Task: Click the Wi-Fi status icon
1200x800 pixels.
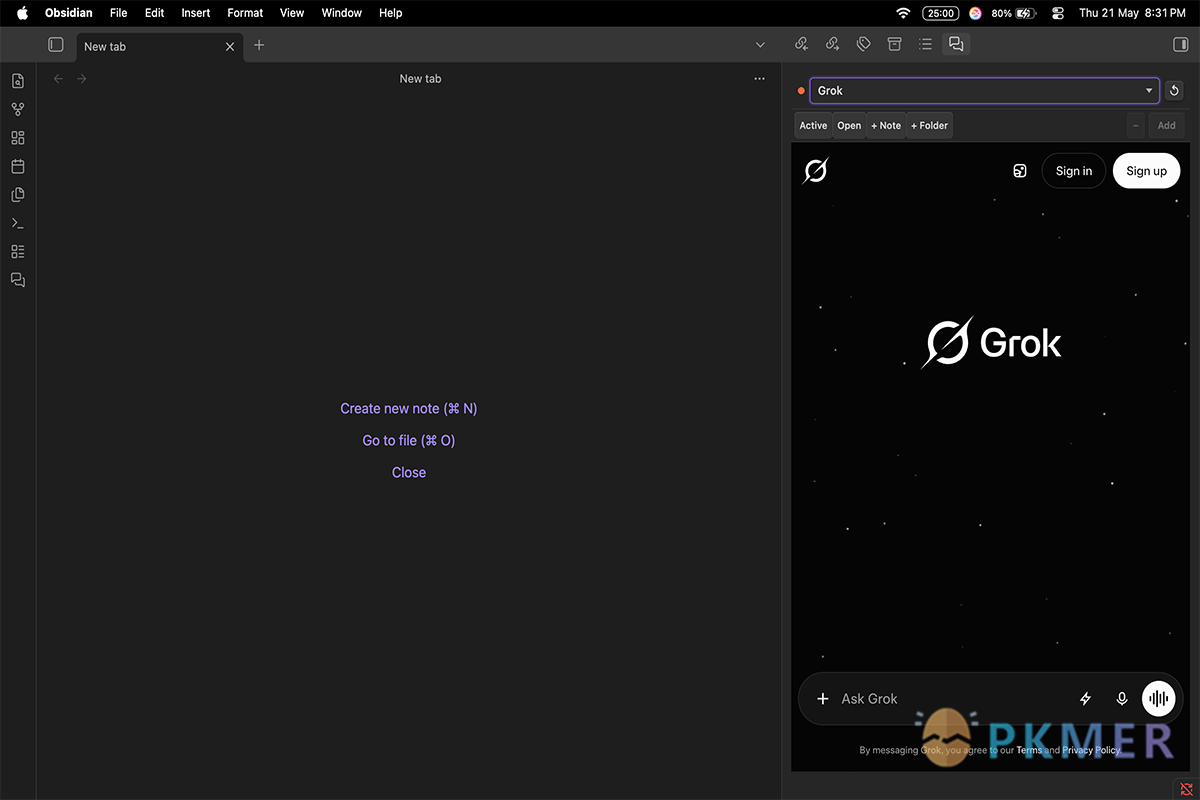Action: pos(903,13)
